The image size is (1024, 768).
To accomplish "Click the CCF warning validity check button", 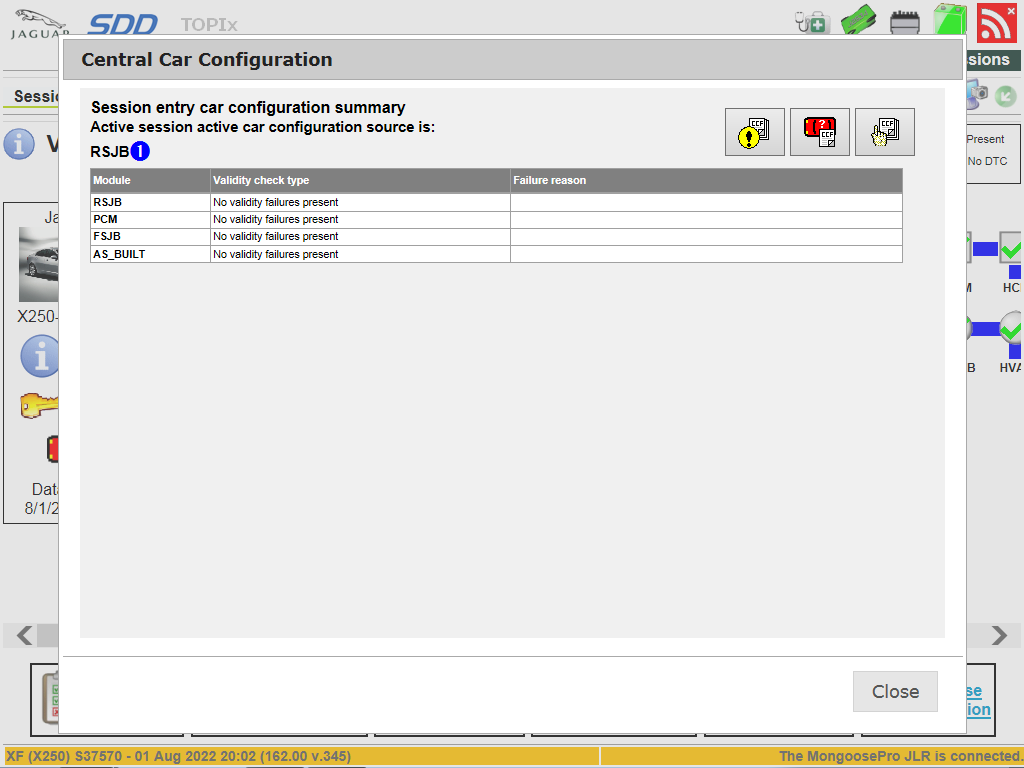I will [x=754, y=132].
